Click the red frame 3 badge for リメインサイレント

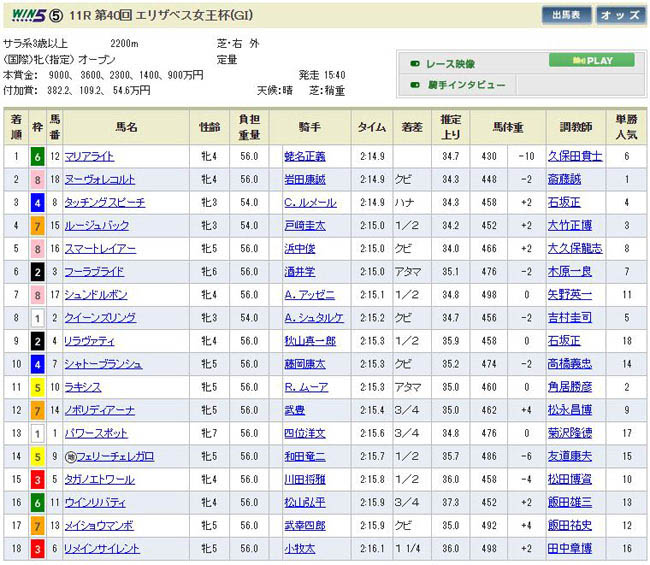coord(37,548)
